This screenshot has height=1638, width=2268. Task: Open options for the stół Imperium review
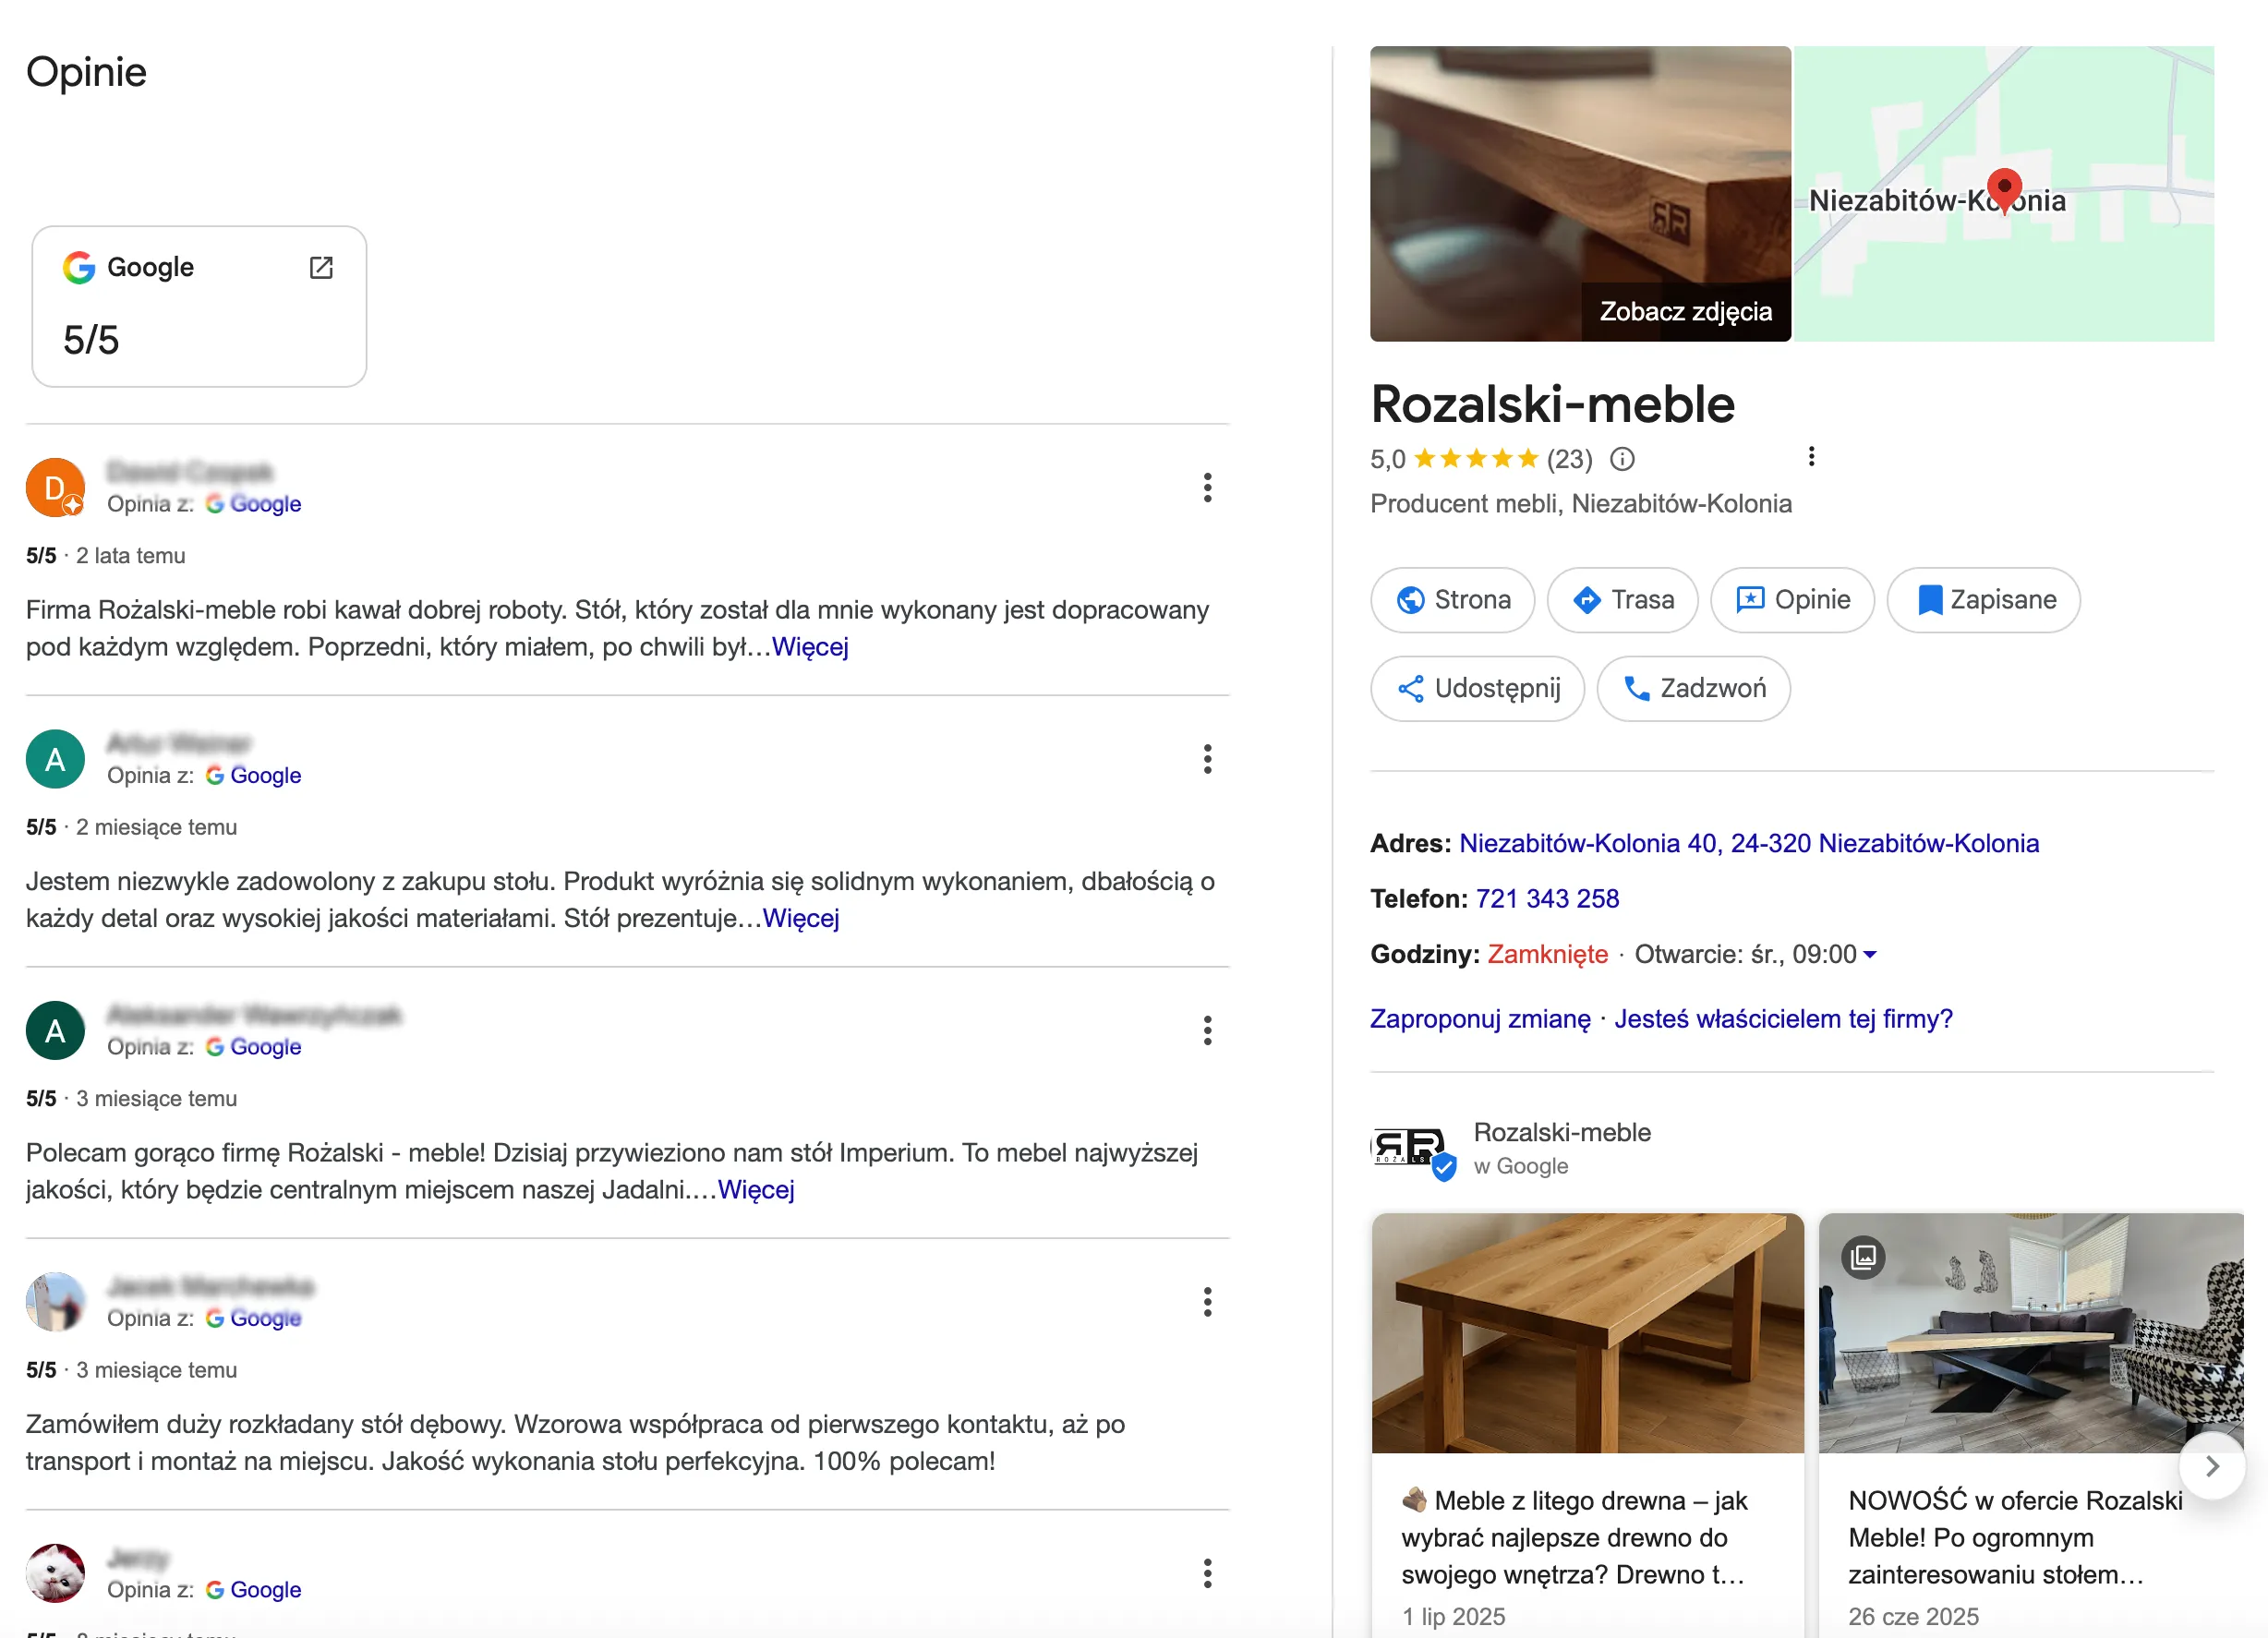tap(1207, 1029)
